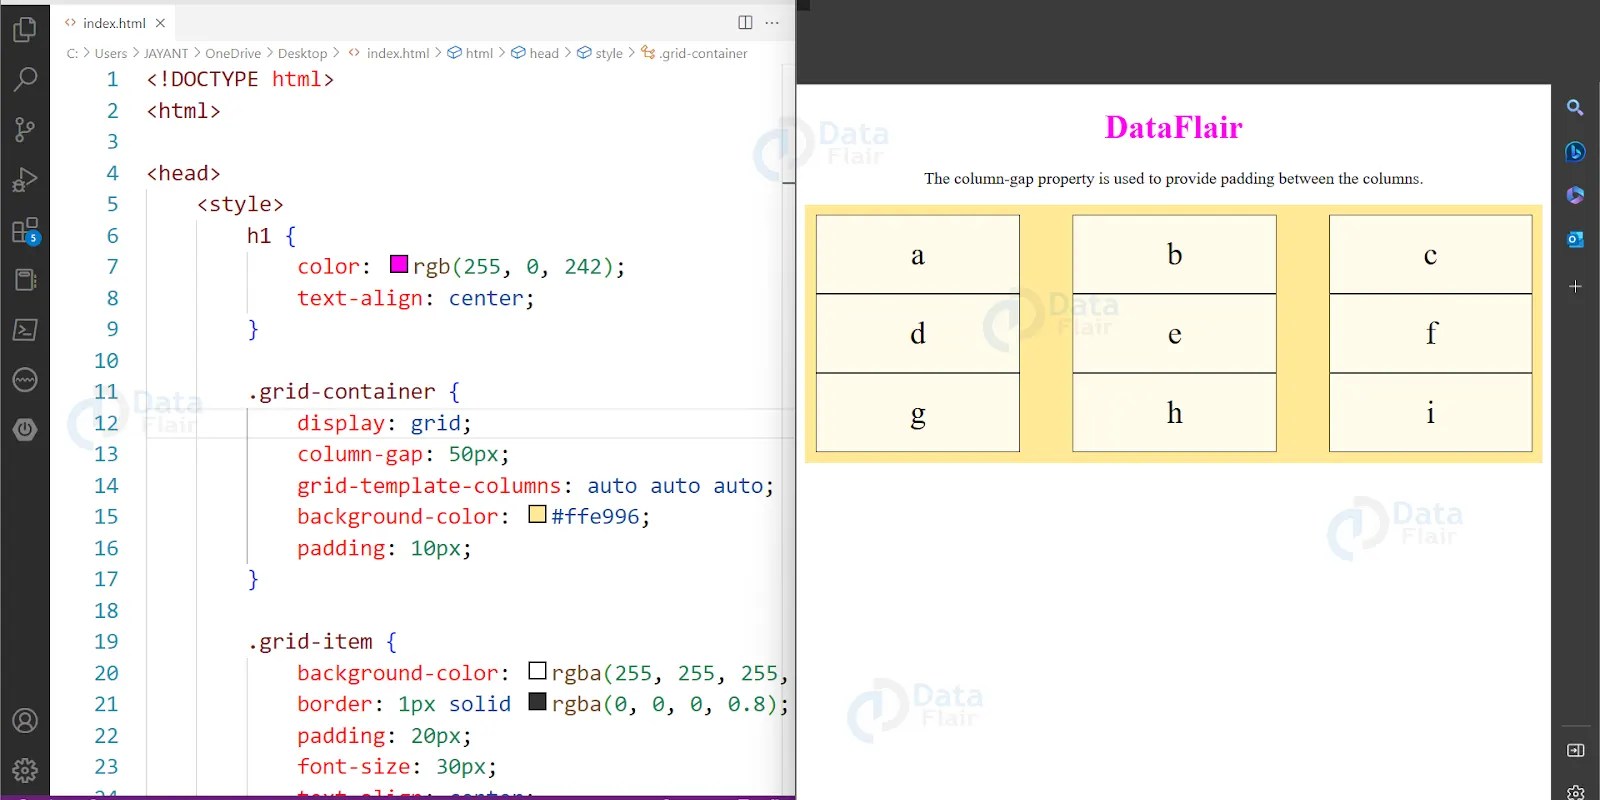The image size is (1600, 800).
Task: Click line number 13 in the gutter
Action: point(106,454)
